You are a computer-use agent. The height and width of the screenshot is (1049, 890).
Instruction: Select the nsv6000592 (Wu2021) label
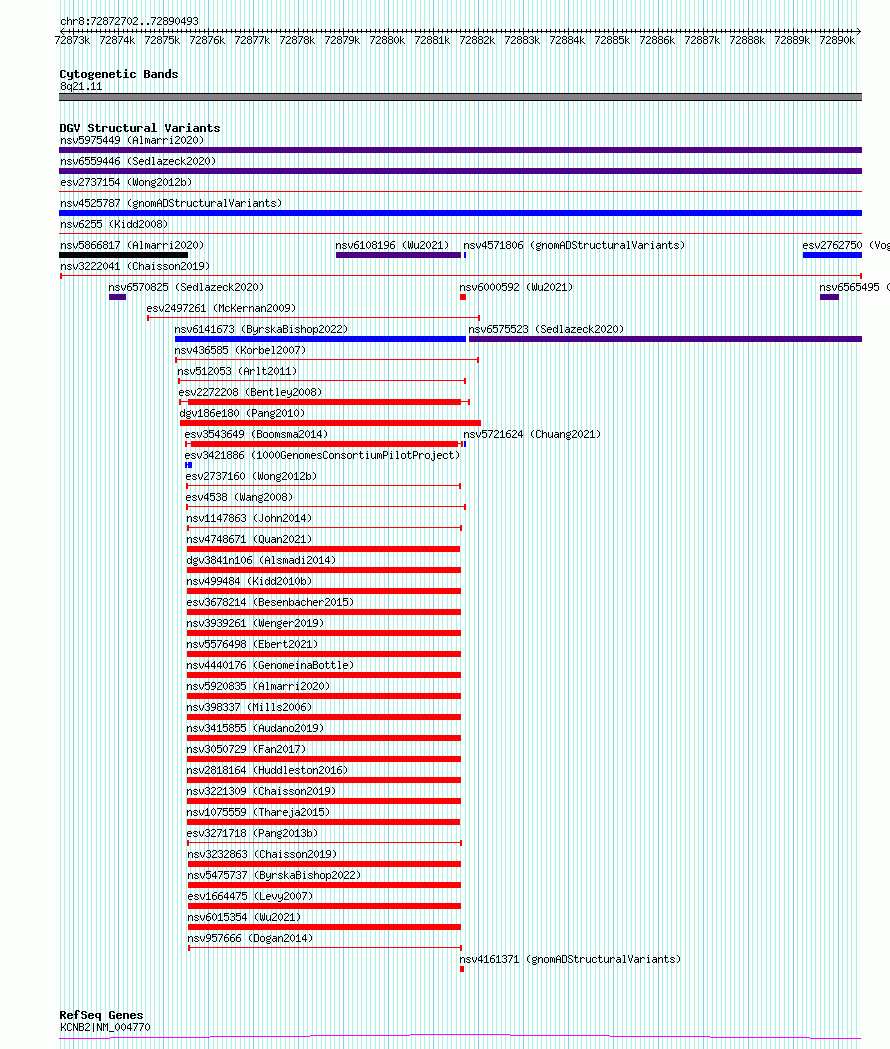pos(516,287)
